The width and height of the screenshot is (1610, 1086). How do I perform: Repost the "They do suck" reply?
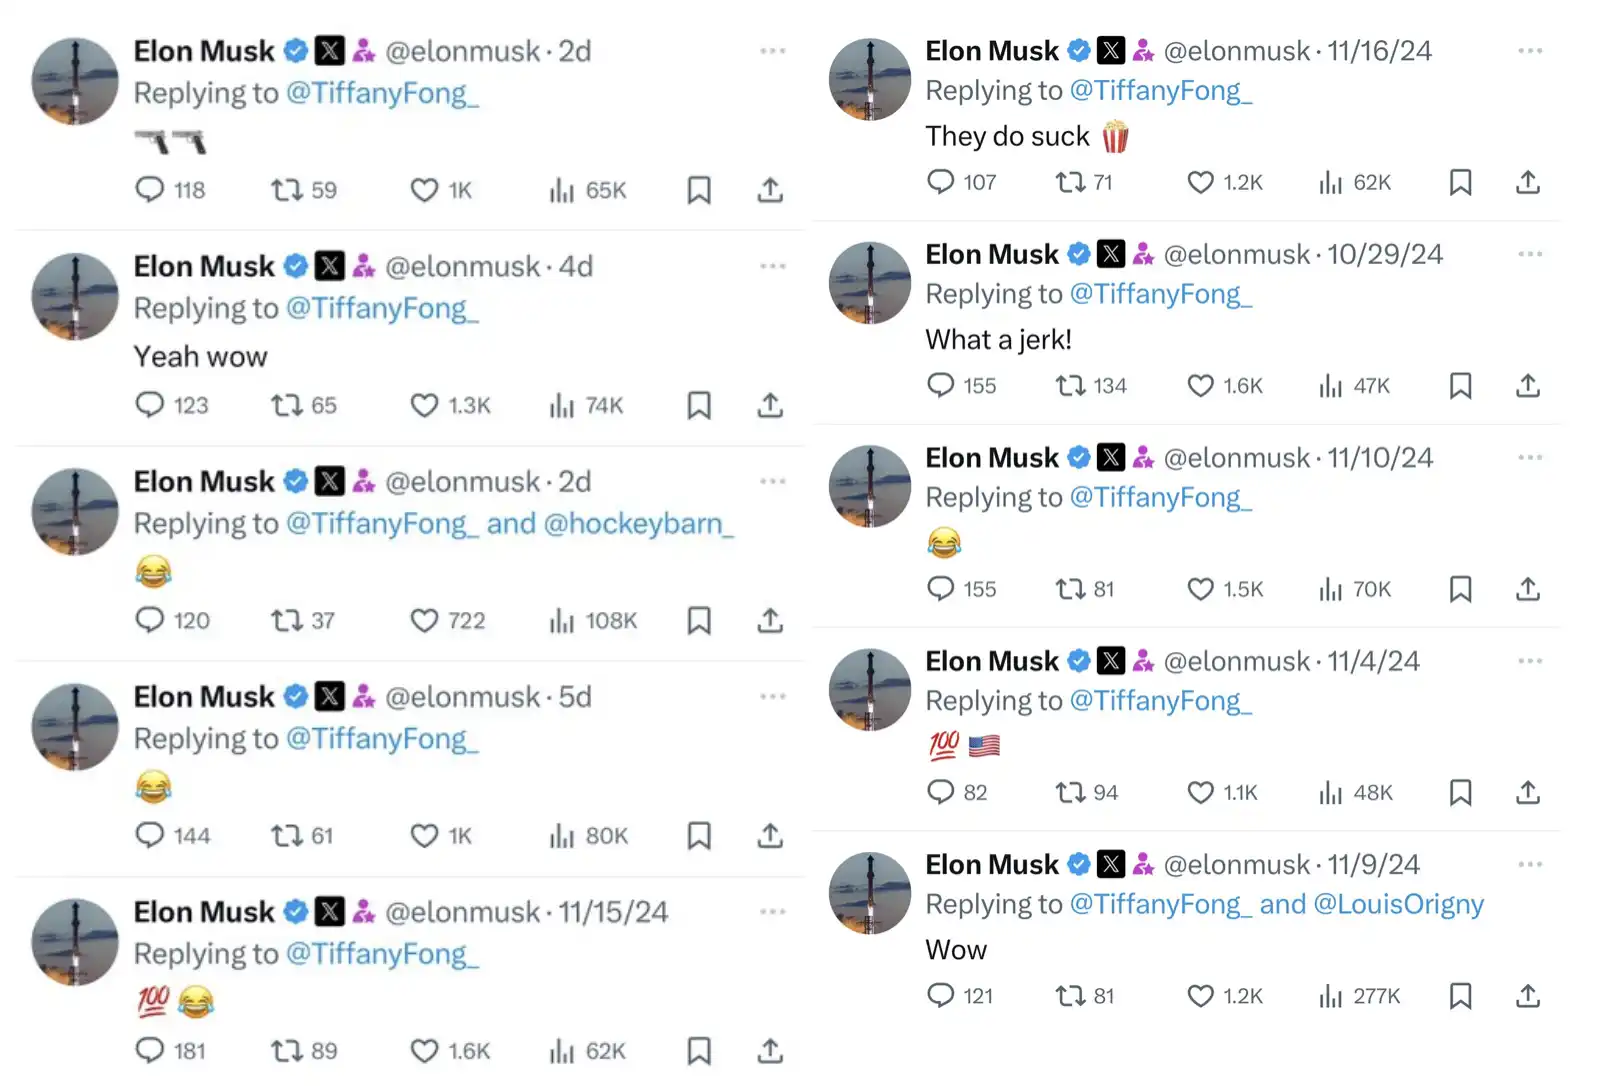coord(1070,182)
